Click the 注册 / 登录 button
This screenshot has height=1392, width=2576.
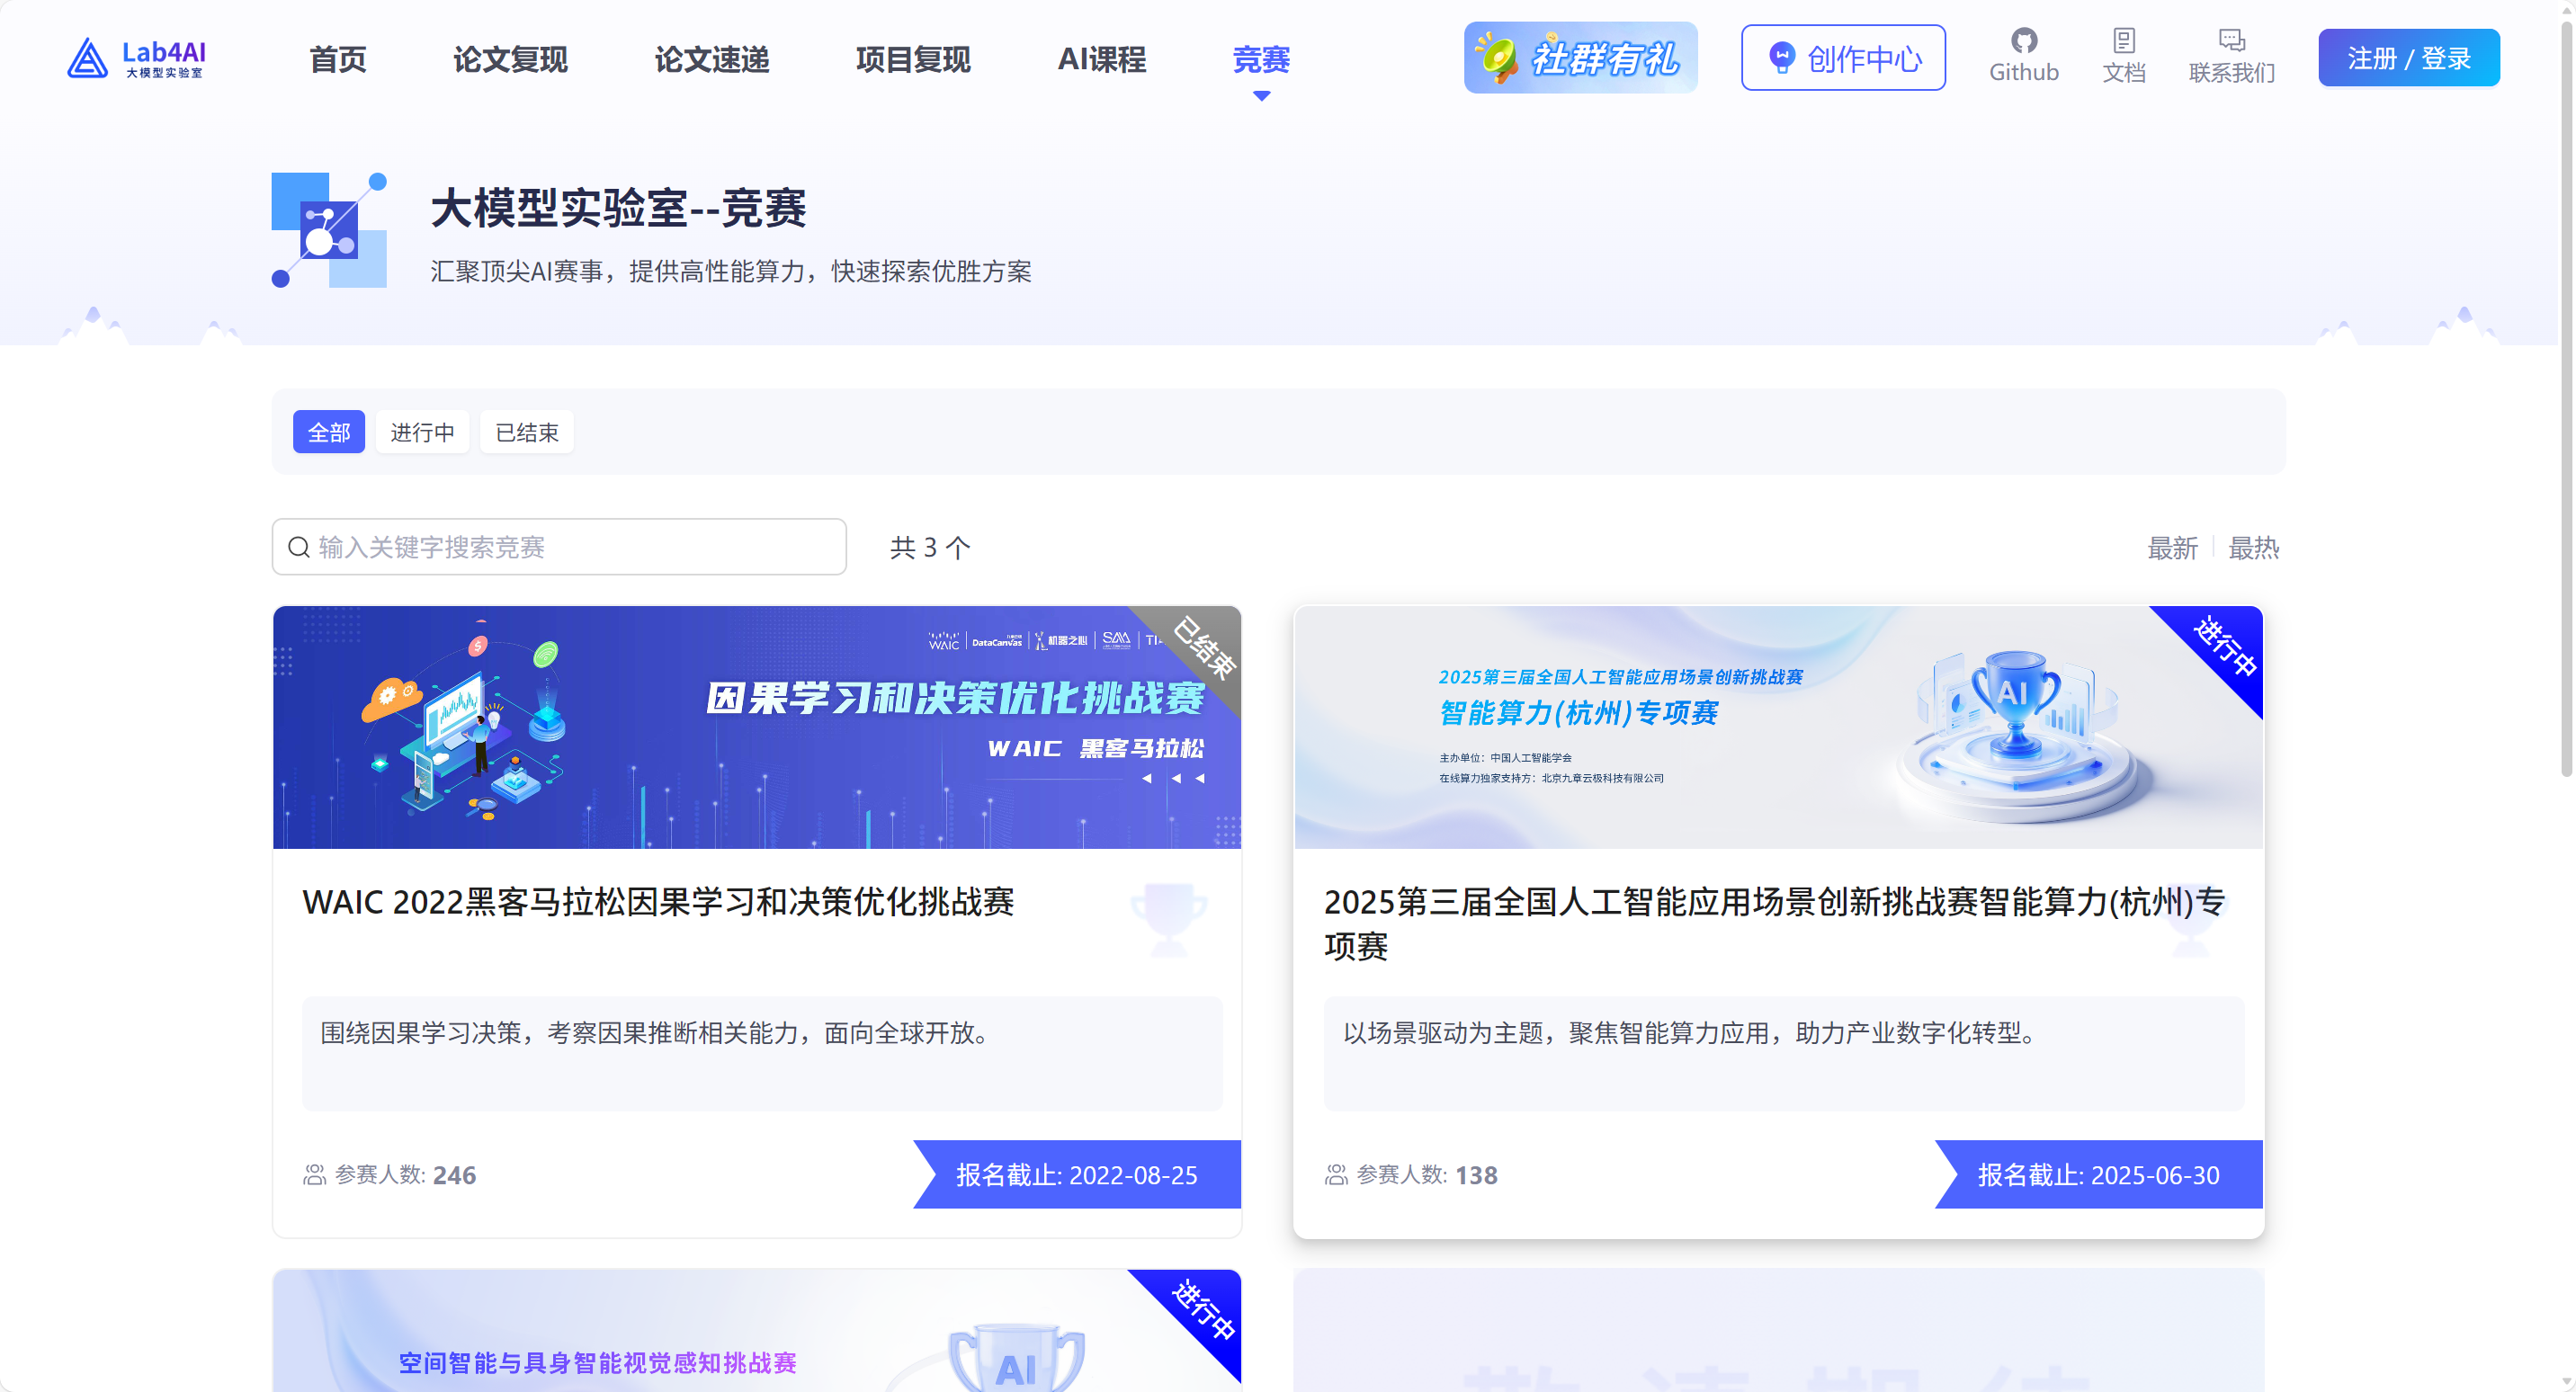click(x=2409, y=58)
